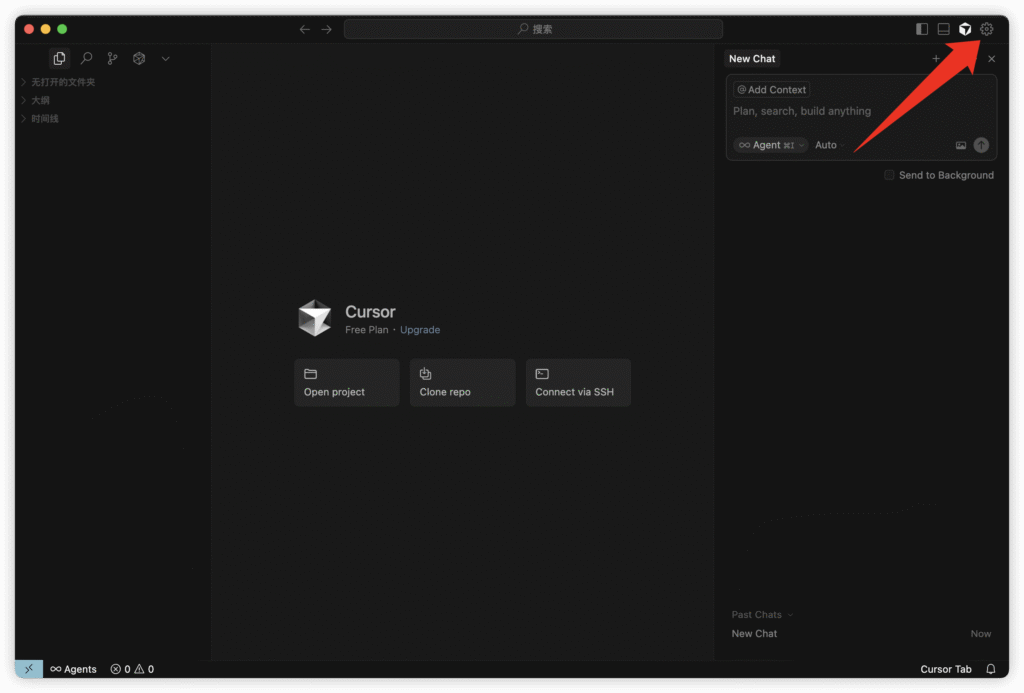The image size is (1024, 693).
Task: Open the Source Control branch icon
Action: (x=113, y=59)
